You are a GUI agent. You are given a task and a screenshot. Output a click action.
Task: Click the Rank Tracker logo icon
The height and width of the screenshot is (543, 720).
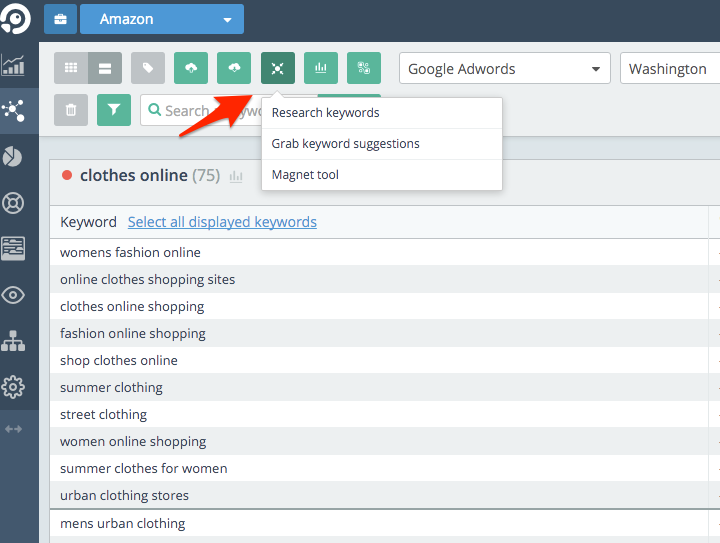click(15, 18)
